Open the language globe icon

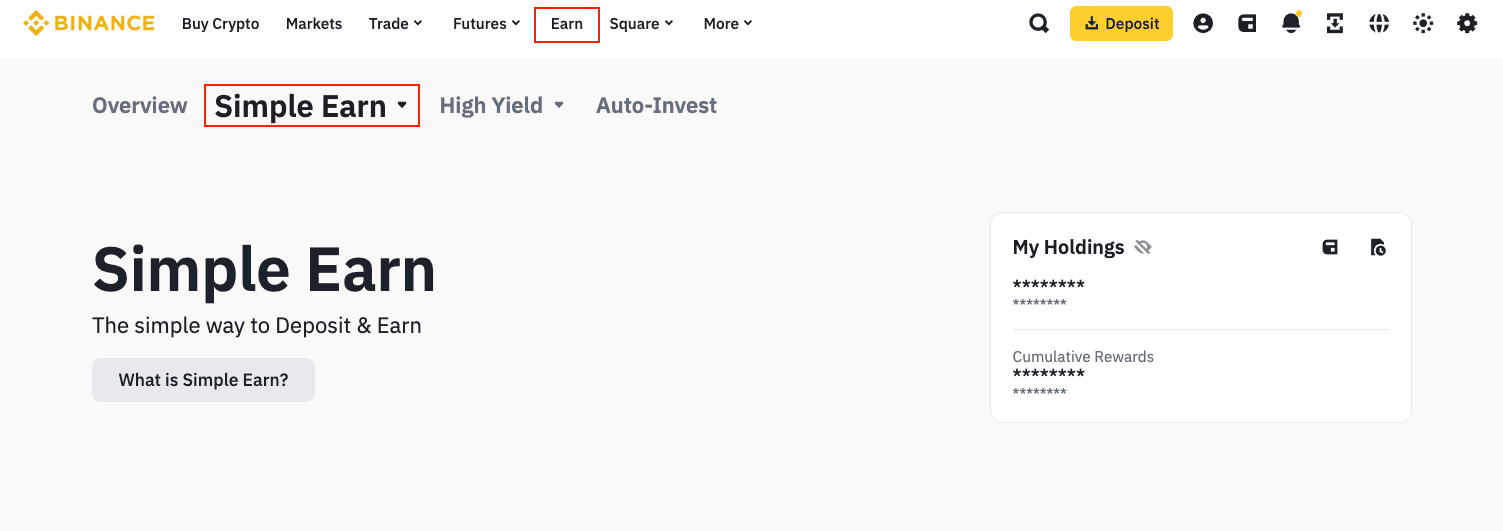click(x=1379, y=24)
